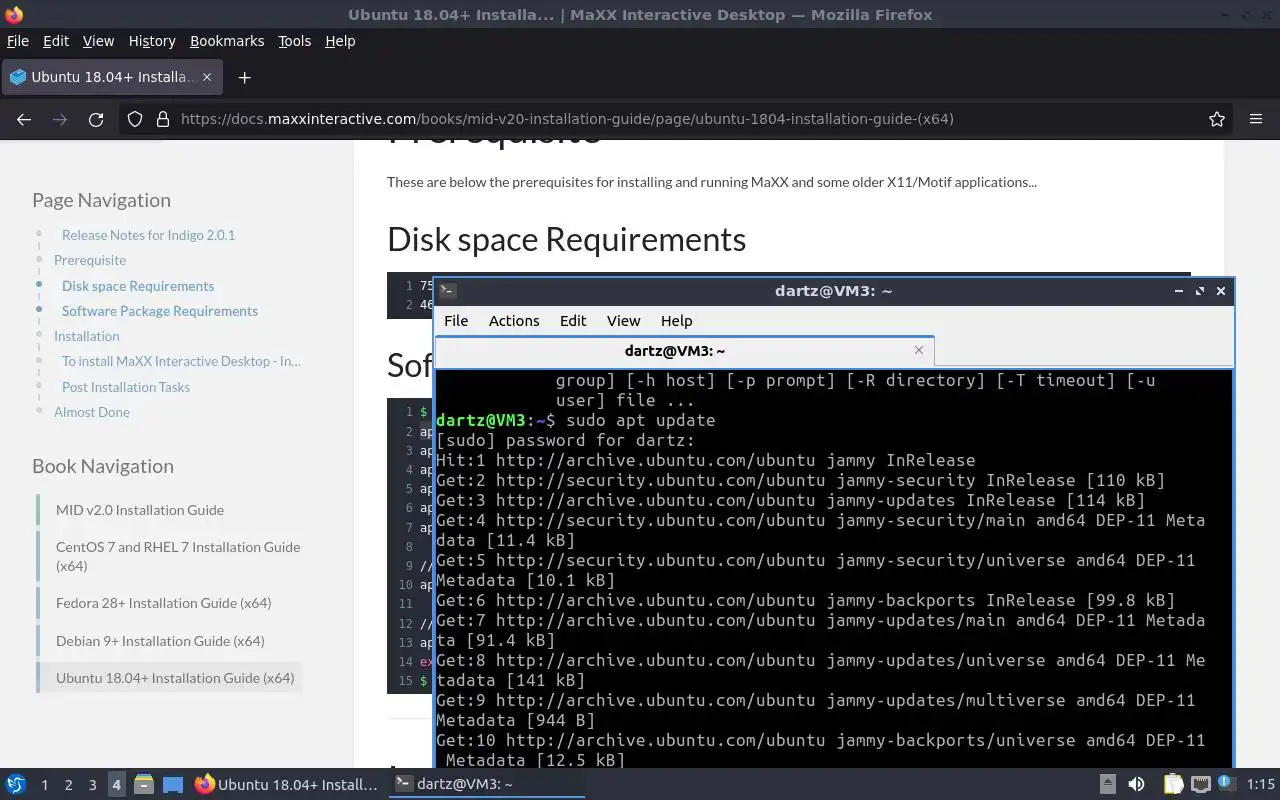Viewport: 1280px width, 800px height.
Task: Open Firefox Edit menu
Action: [x=56, y=41]
